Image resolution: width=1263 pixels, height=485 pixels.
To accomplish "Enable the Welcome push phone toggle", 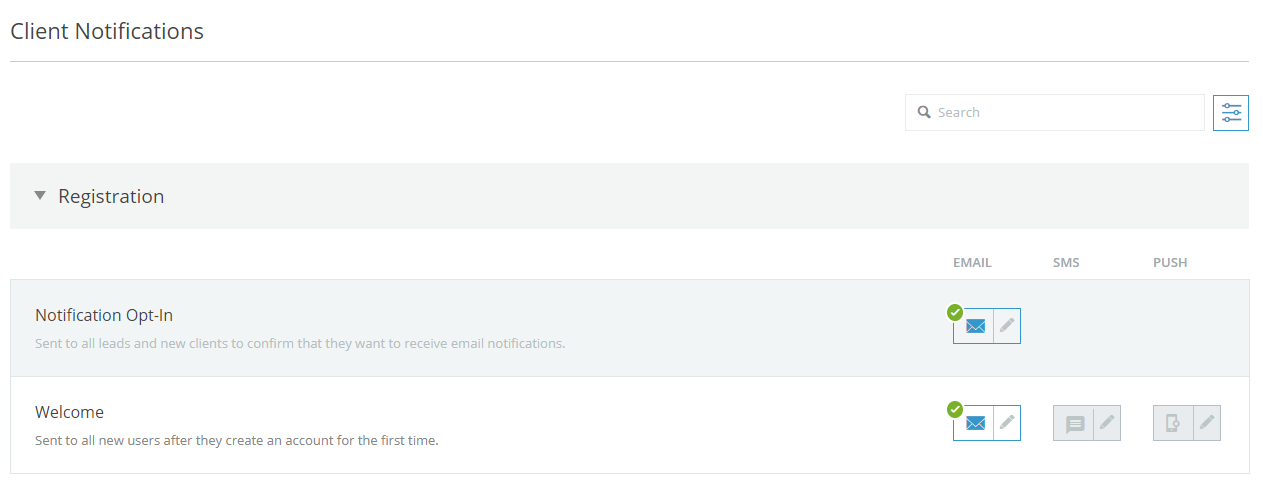I will [x=1174, y=423].
